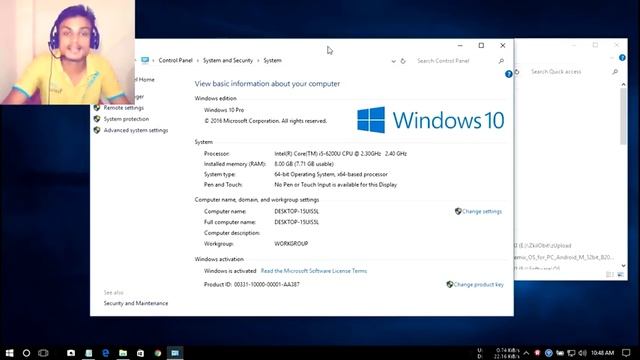This screenshot has height=360, width=640.
Task: Click the Explorer window search magnifier icon
Action: point(615,71)
